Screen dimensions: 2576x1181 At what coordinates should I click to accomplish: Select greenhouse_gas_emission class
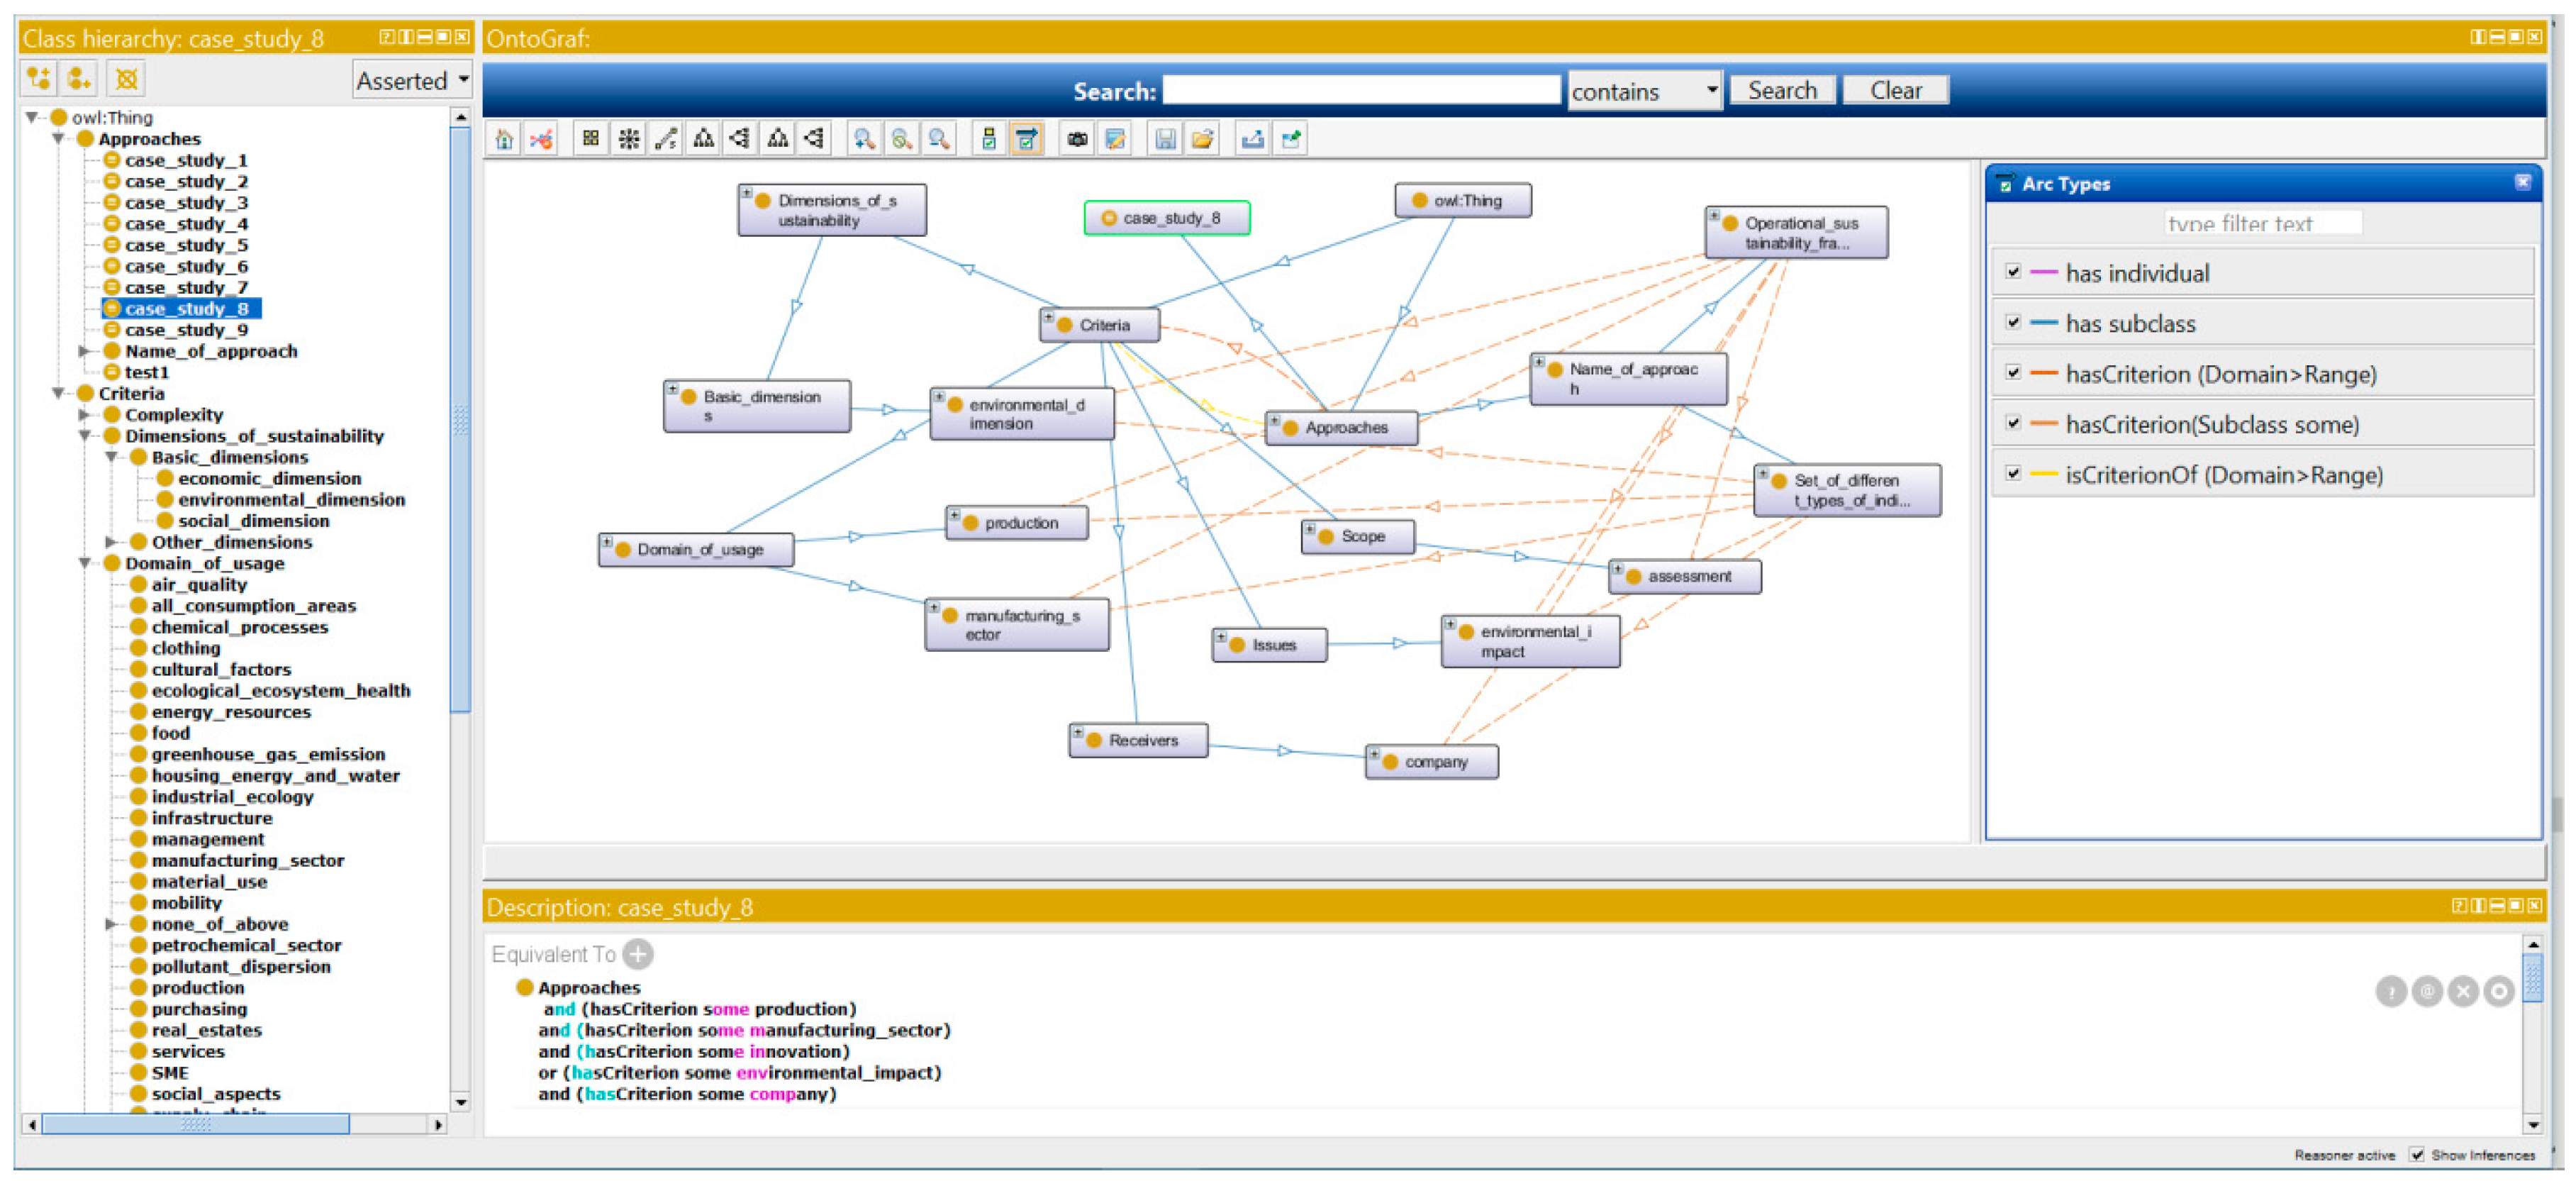(x=268, y=754)
